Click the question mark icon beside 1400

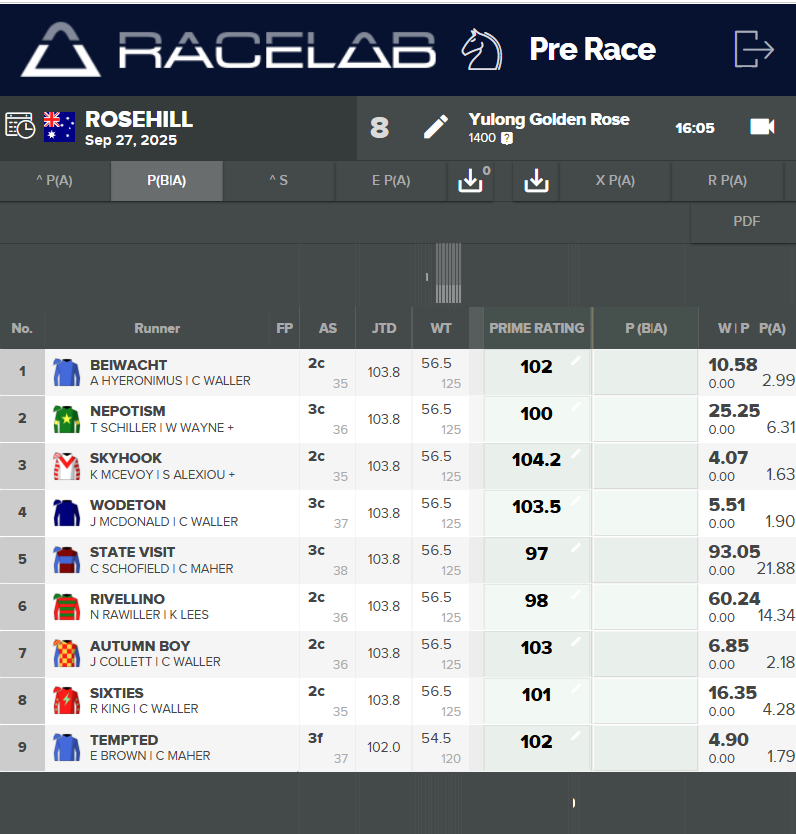(507, 138)
